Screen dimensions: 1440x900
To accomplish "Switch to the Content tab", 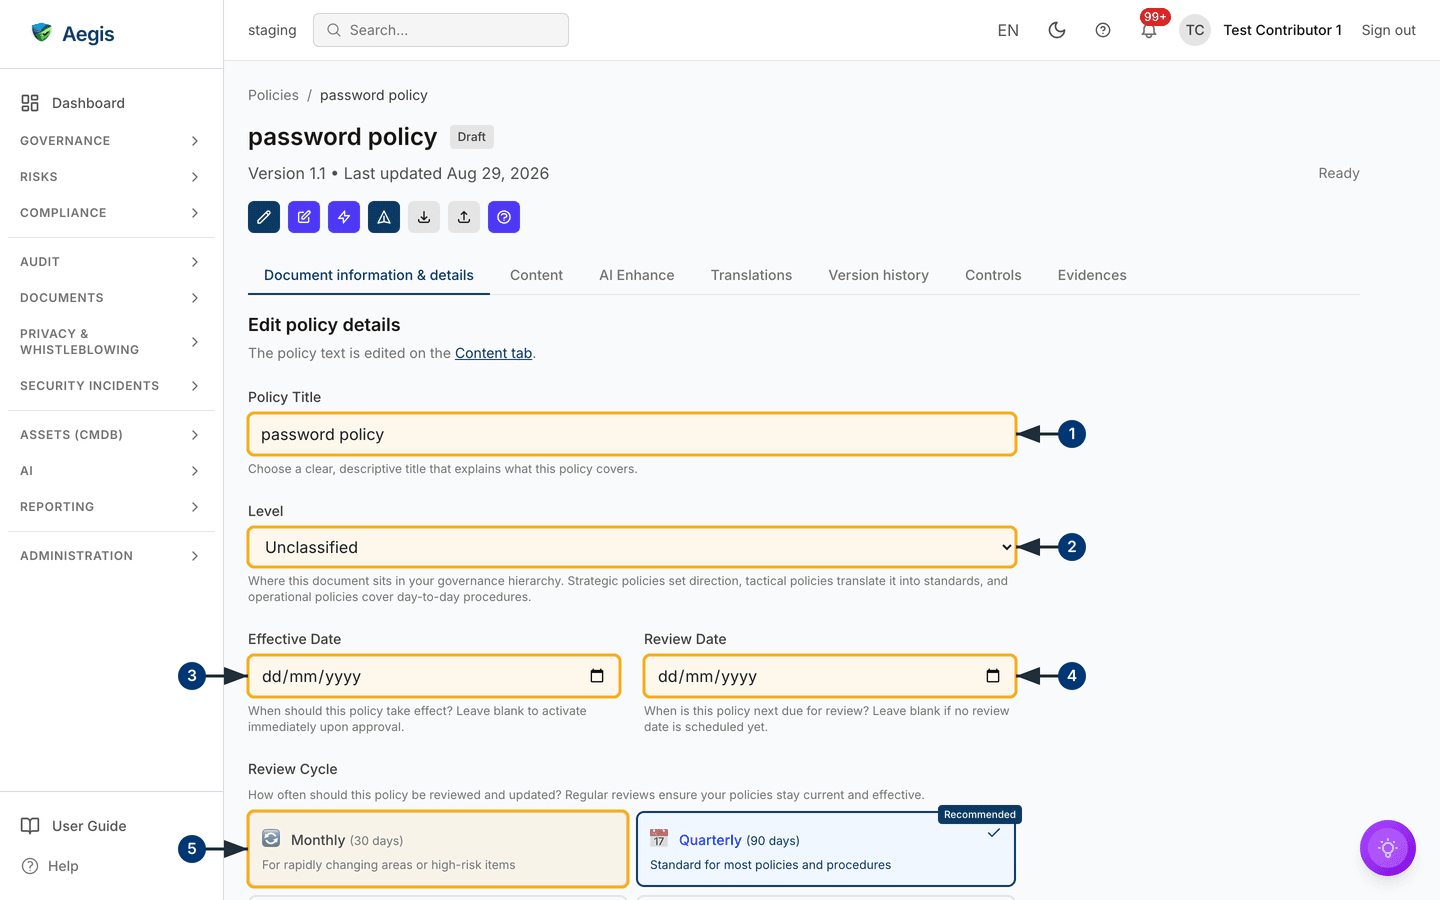I will [x=536, y=275].
